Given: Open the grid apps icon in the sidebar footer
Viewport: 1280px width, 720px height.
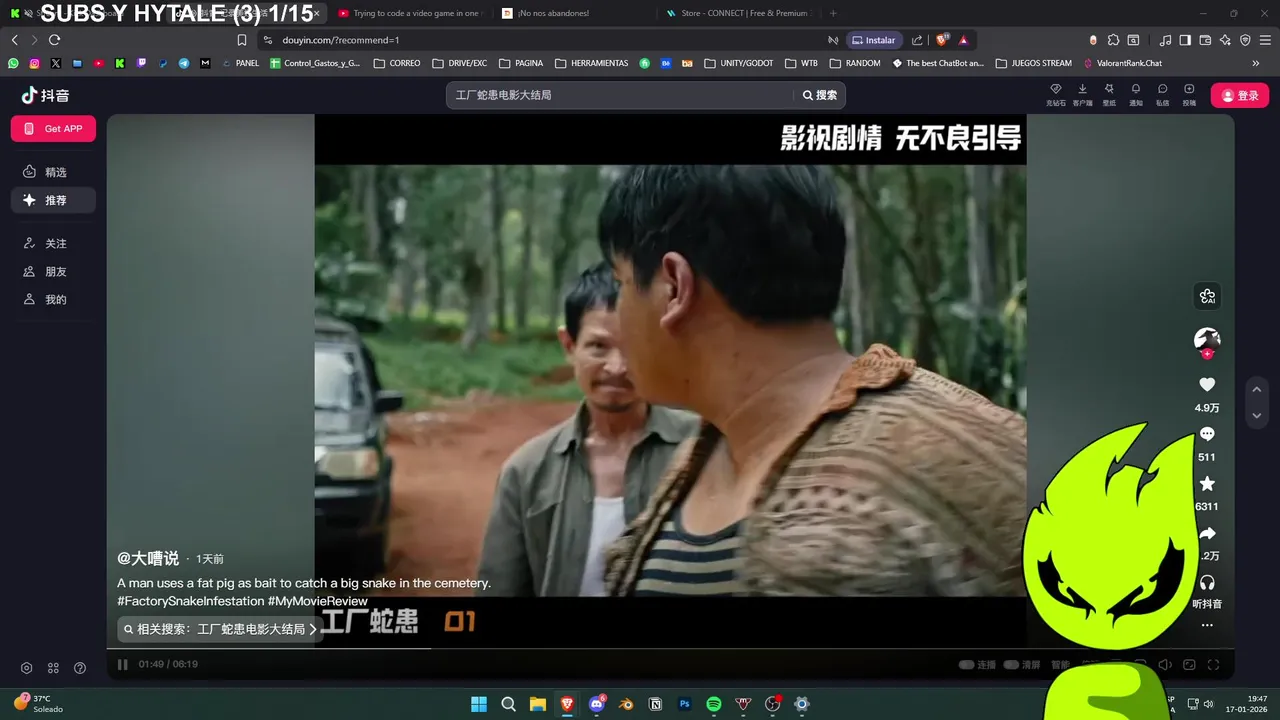Looking at the screenshot, I should [53, 668].
